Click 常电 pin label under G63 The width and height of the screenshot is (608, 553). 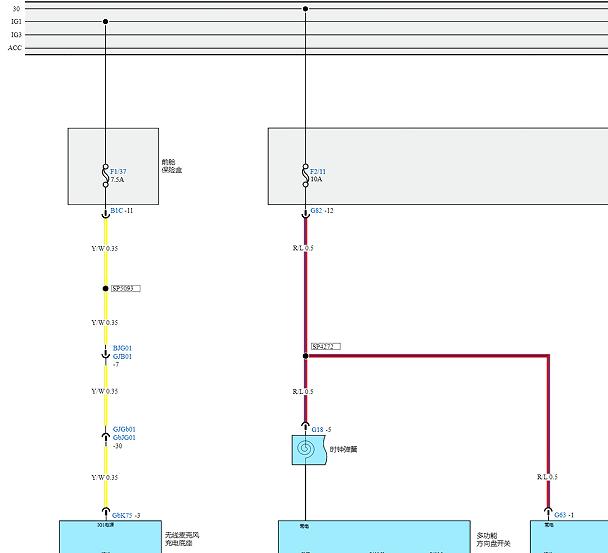549,525
